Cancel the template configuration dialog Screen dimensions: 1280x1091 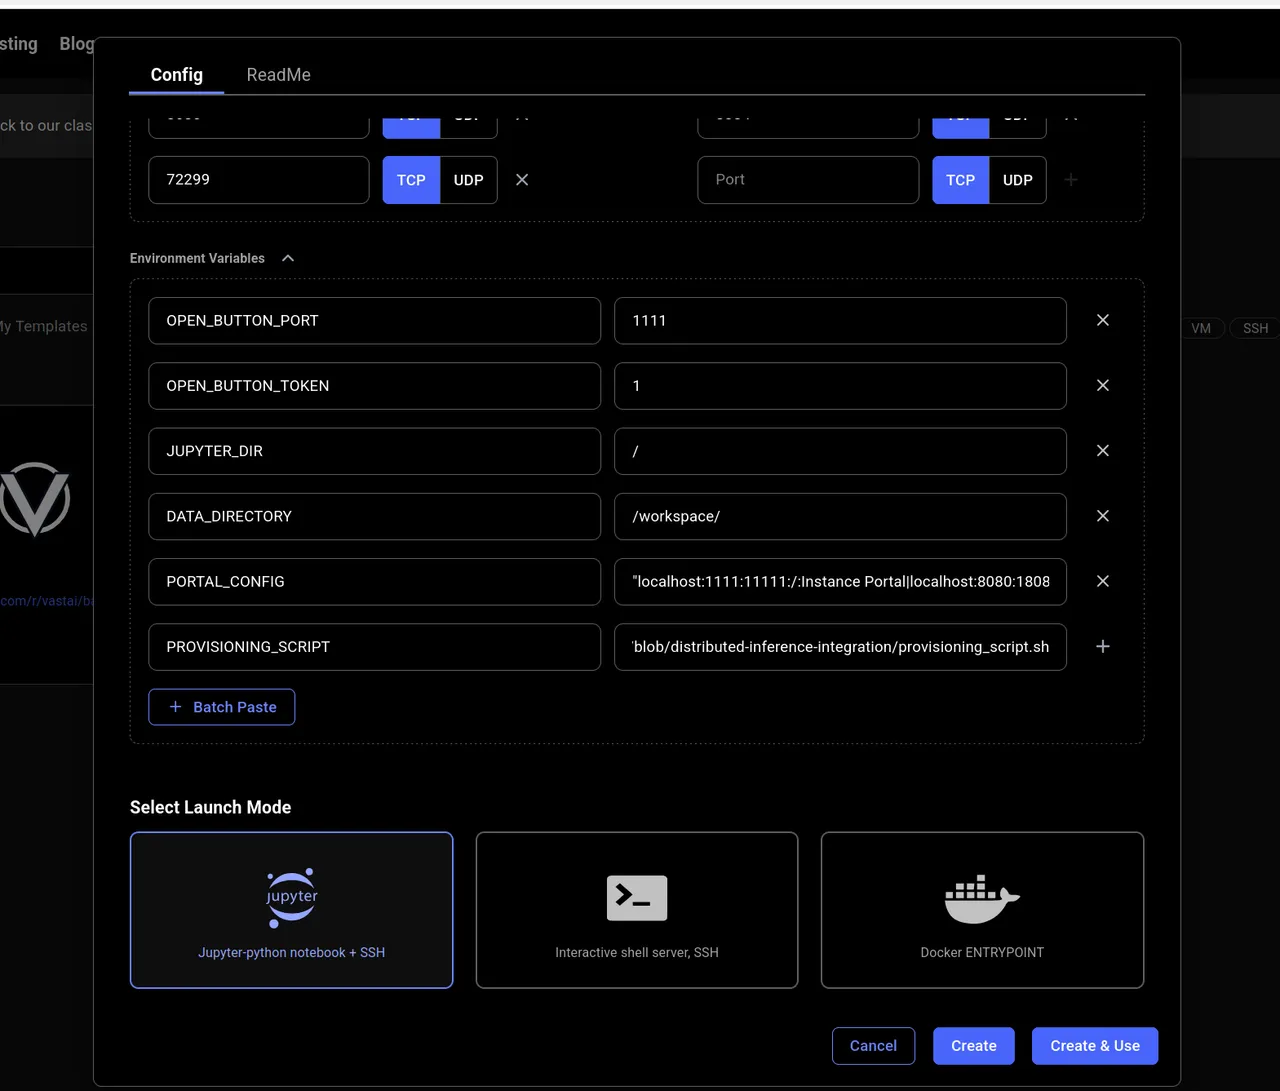(873, 1046)
